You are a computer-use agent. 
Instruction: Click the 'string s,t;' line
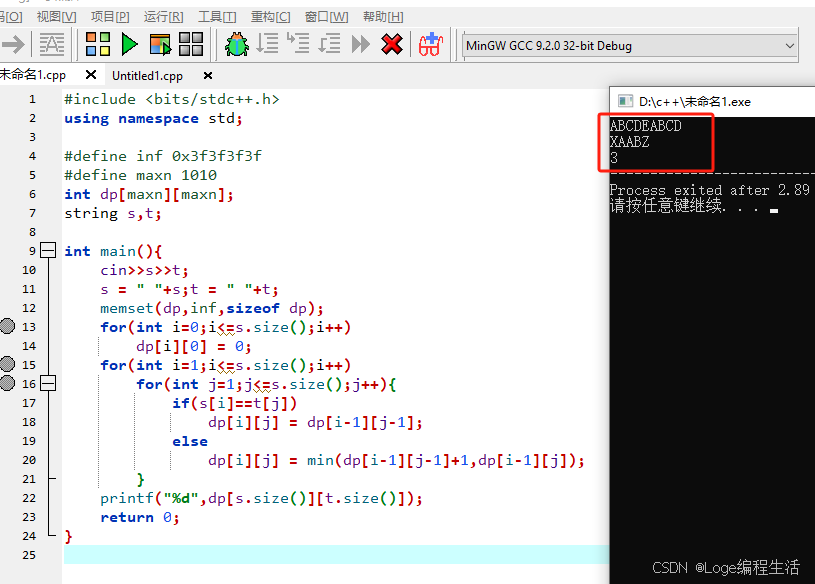point(113,213)
